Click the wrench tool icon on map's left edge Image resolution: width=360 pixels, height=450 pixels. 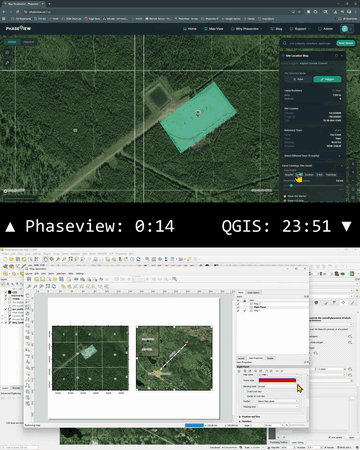point(7,63)
